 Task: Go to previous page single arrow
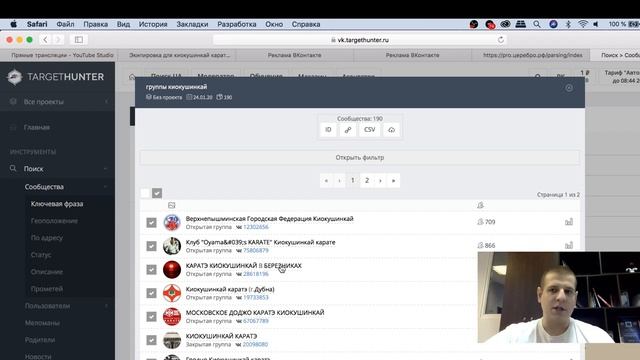pyautogui.click(x=340, y=180)
